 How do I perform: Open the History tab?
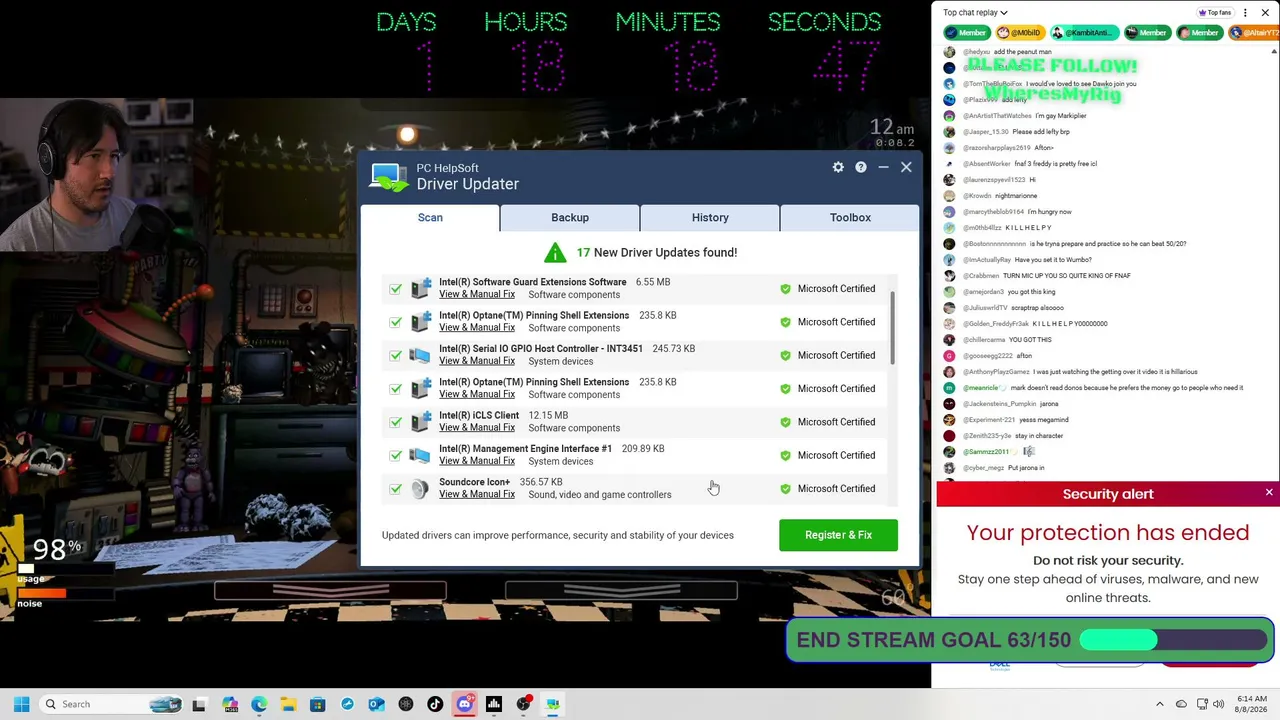710,217
